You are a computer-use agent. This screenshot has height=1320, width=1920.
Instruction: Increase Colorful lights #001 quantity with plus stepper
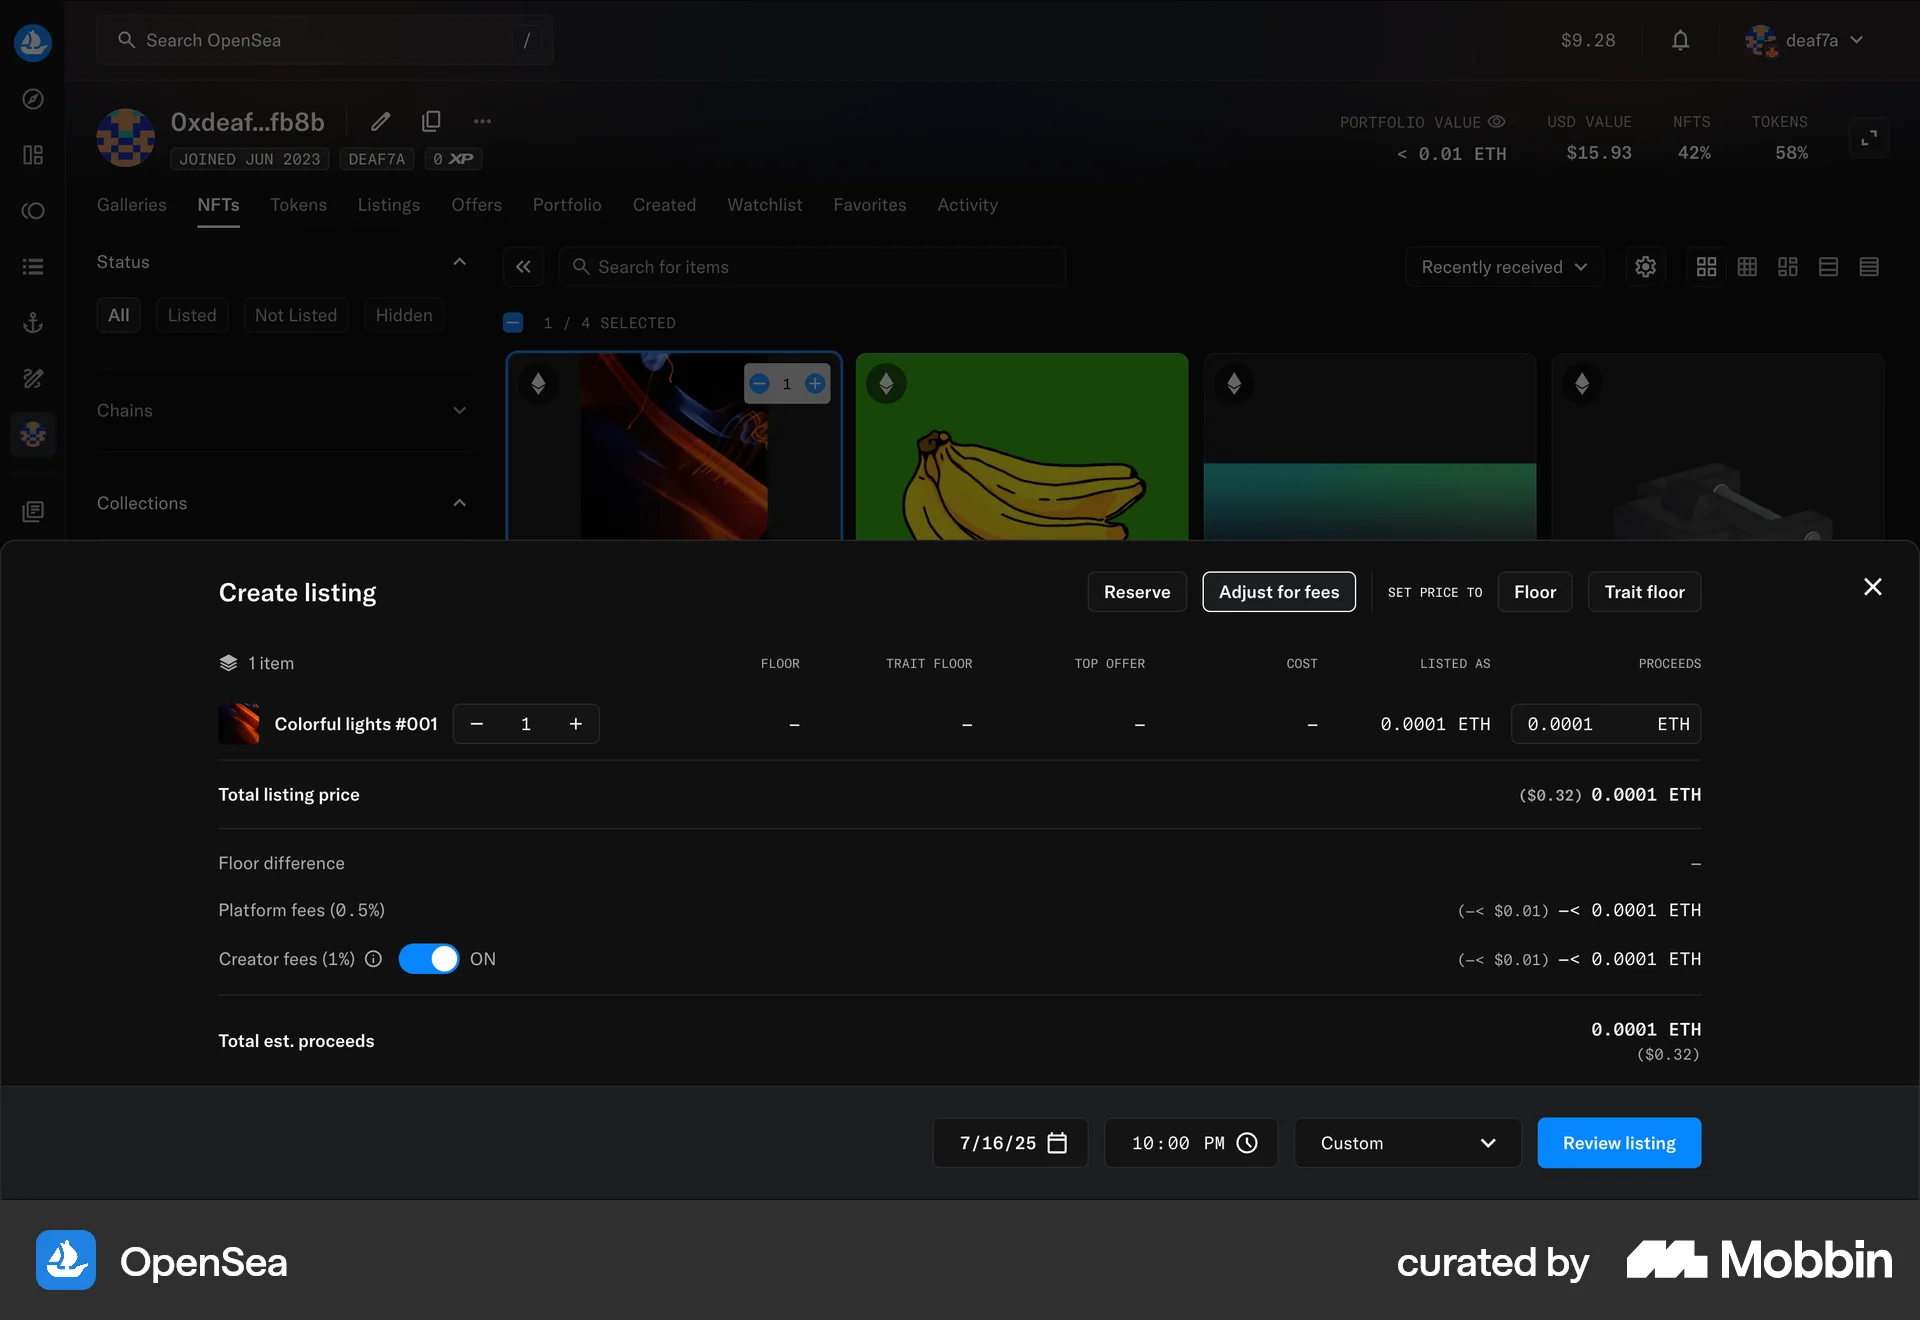click(576, 724)
